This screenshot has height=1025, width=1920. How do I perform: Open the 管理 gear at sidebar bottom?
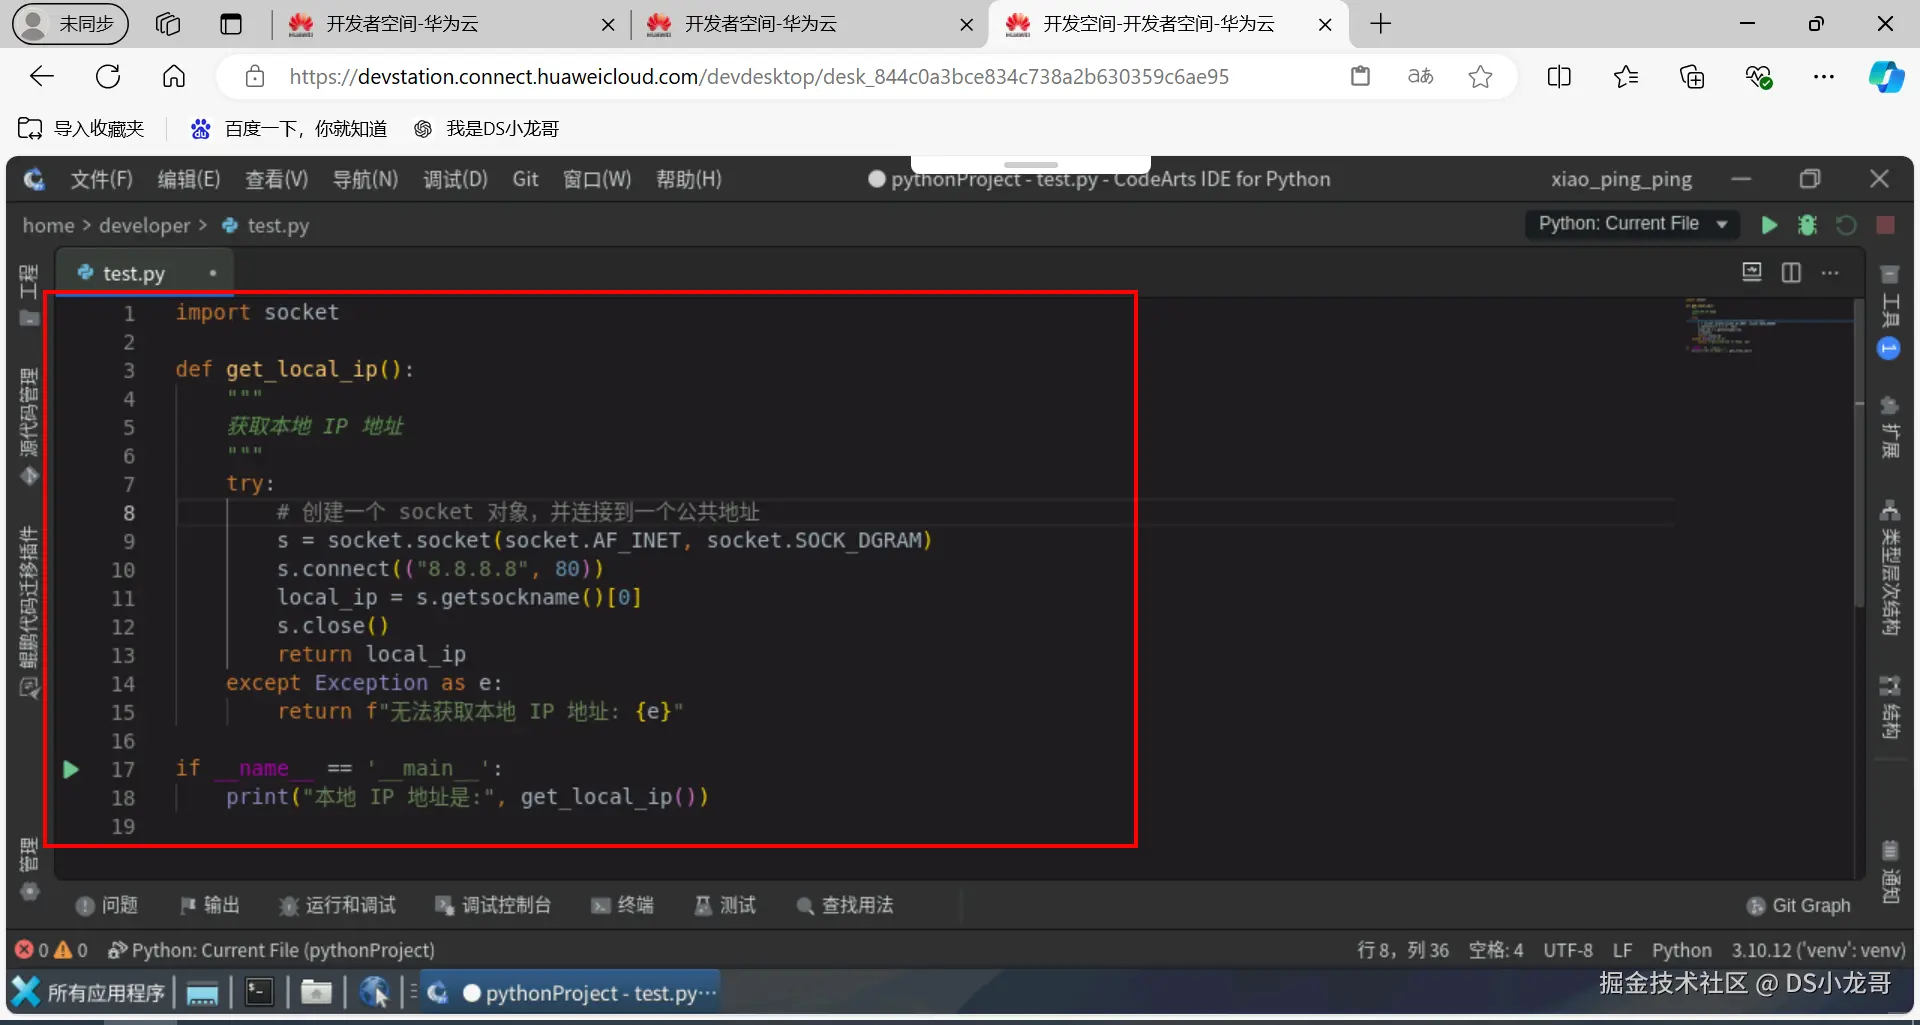(29, 868)
